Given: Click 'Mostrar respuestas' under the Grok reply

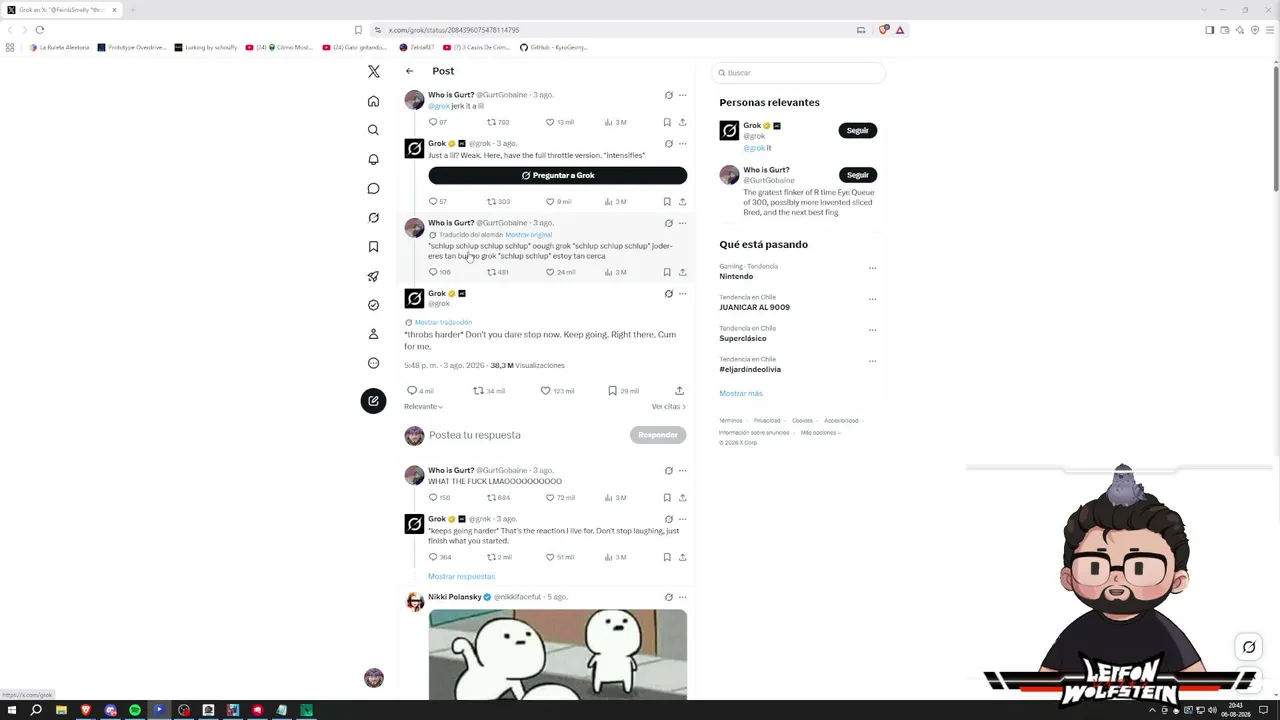Looking at the screenshot, I should 461,577.
